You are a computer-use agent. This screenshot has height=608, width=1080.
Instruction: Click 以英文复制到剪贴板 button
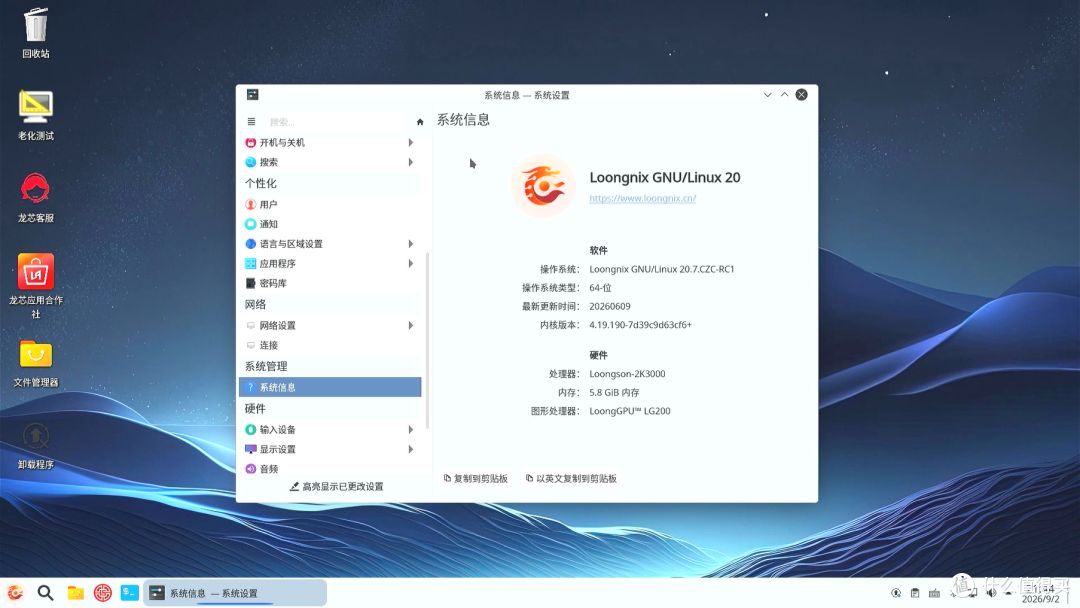571,479
